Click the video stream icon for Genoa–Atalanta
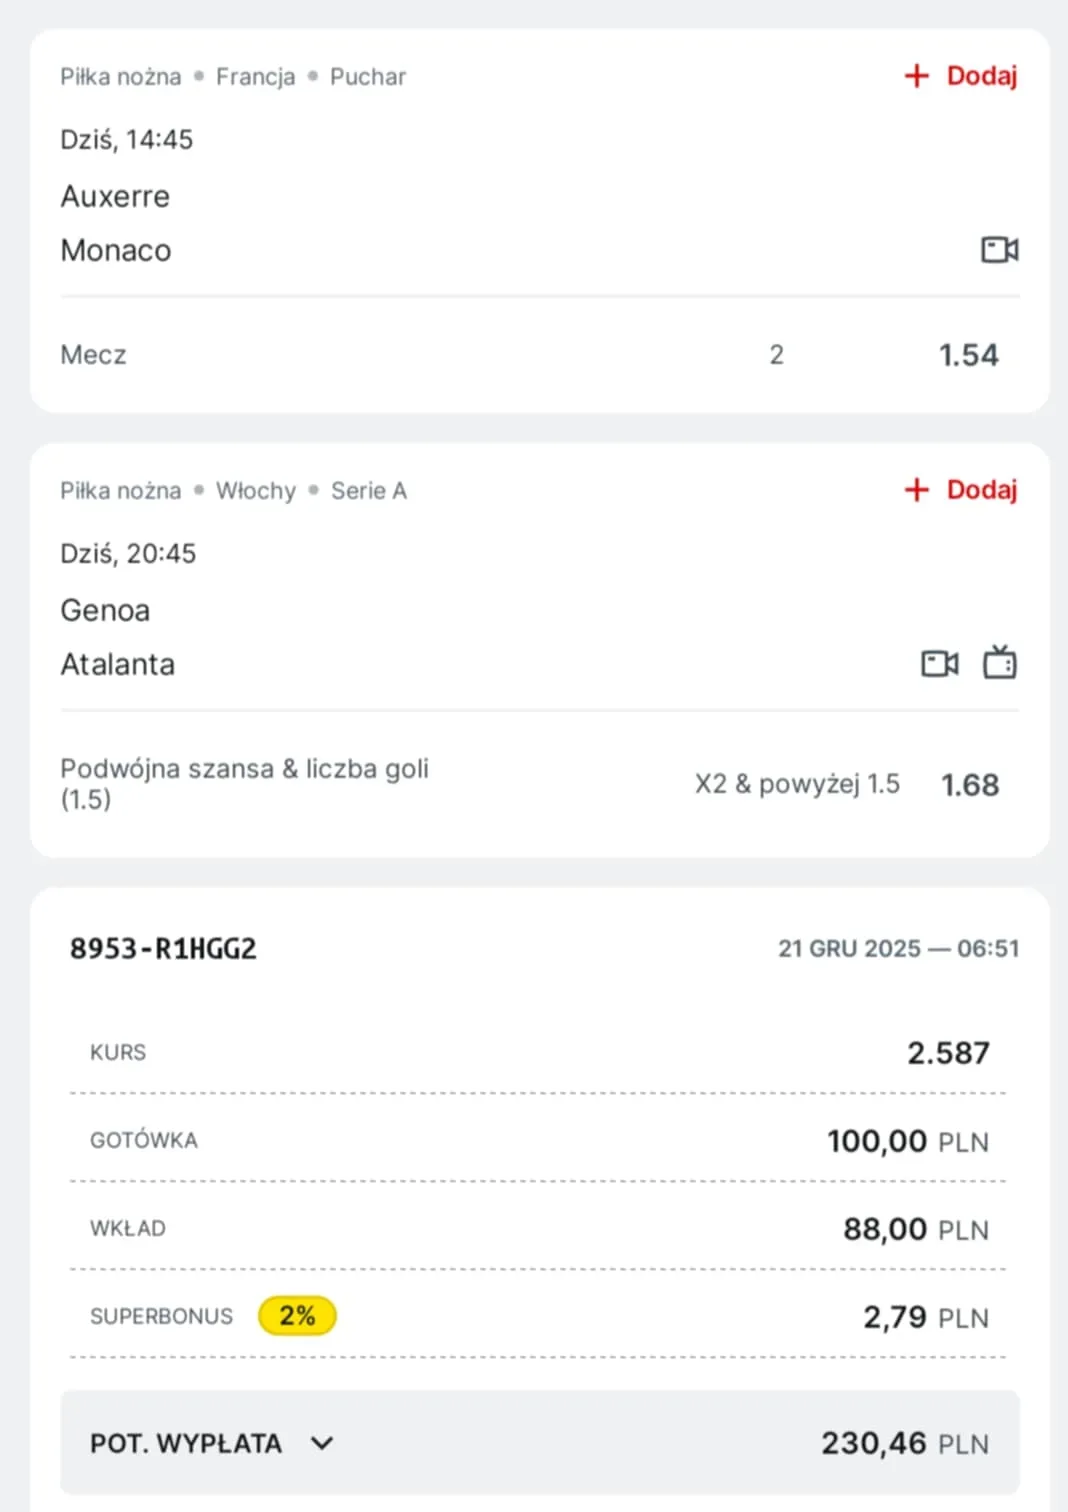The width and height of the screenshot is (1068, 1512). point(939,663)
